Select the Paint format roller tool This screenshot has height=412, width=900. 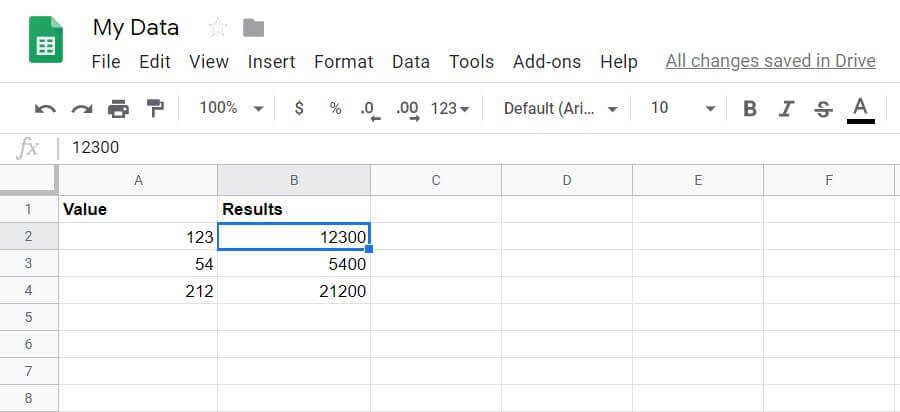tap(155, 108)
